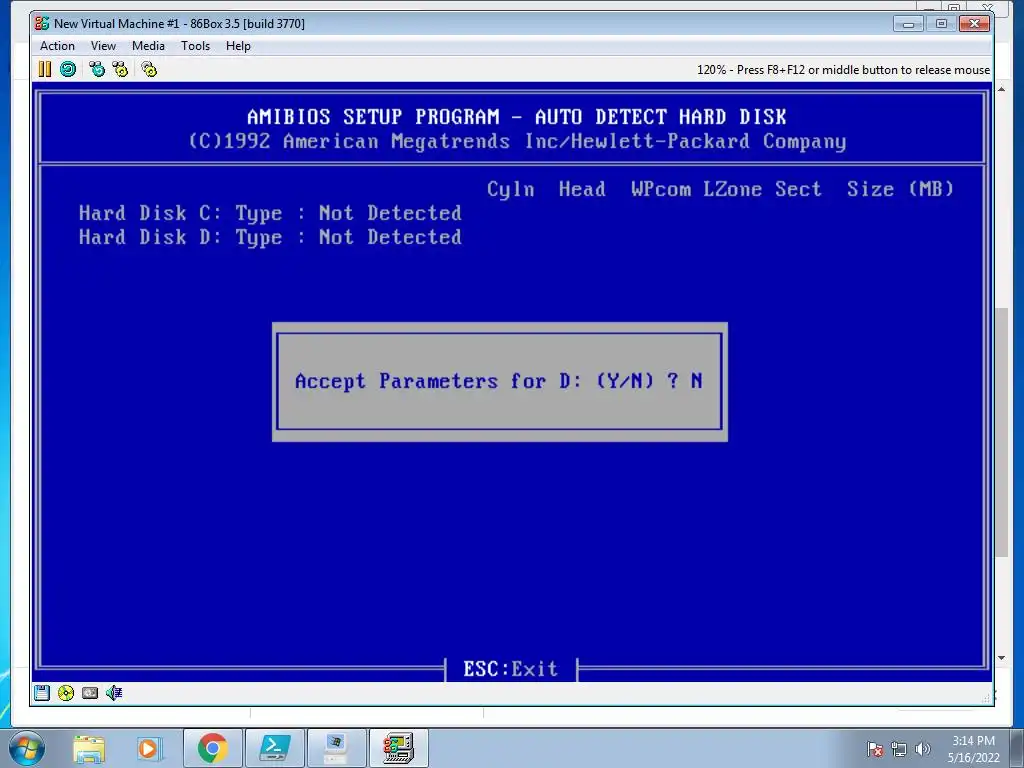Image resolution: width=1024 pixels, height=768 pixels.
Task: Open the View menu
Action: (103, 46)
